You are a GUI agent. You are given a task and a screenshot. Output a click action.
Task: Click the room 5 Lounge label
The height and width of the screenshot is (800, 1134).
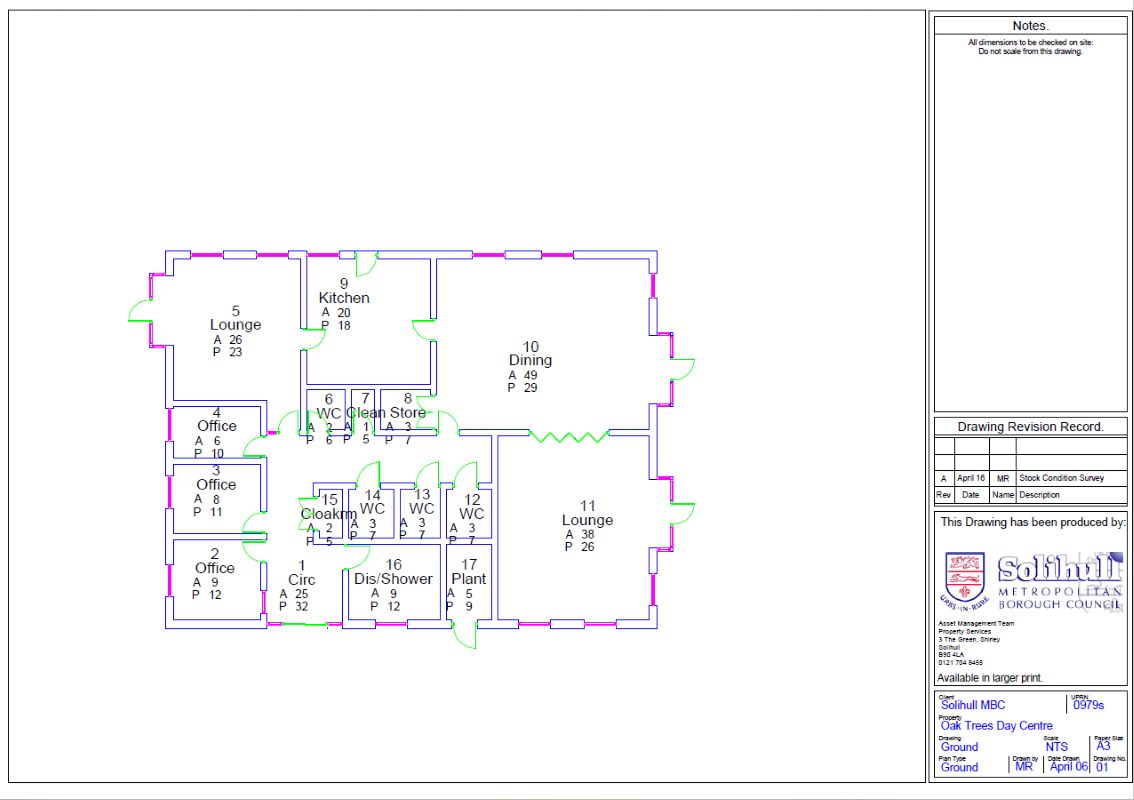[x=235, y=318]
